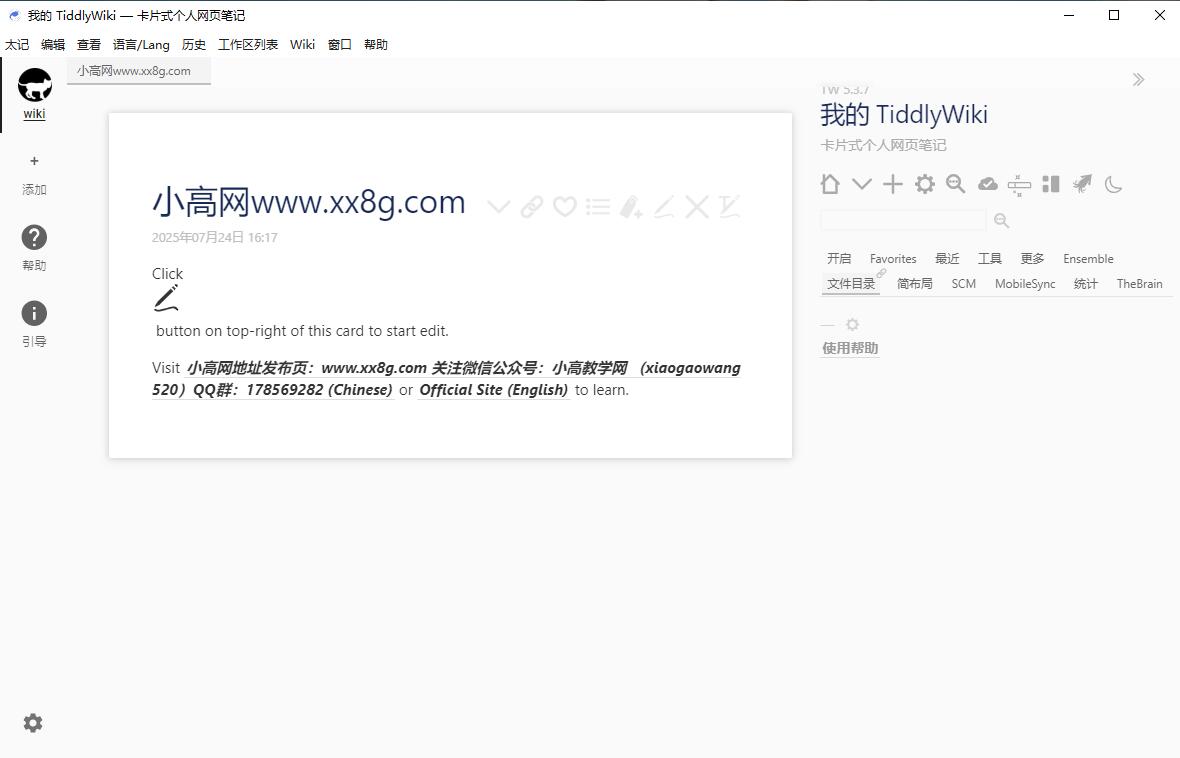This screenshot has height=758, width=1180.
Task: Switch to the MobileSync sidebar tab
Action: [x=1025, y=283]
